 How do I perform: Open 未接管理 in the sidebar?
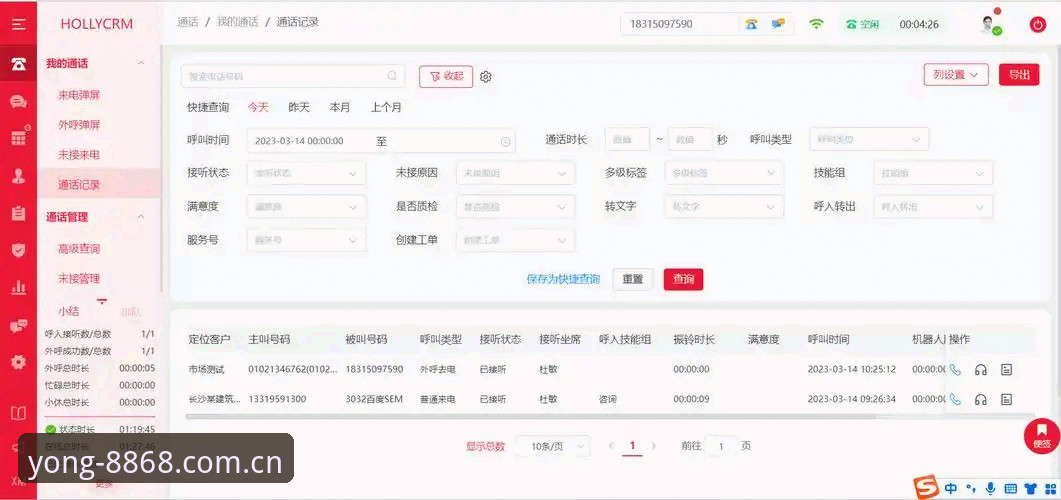[x=79, y=279]
